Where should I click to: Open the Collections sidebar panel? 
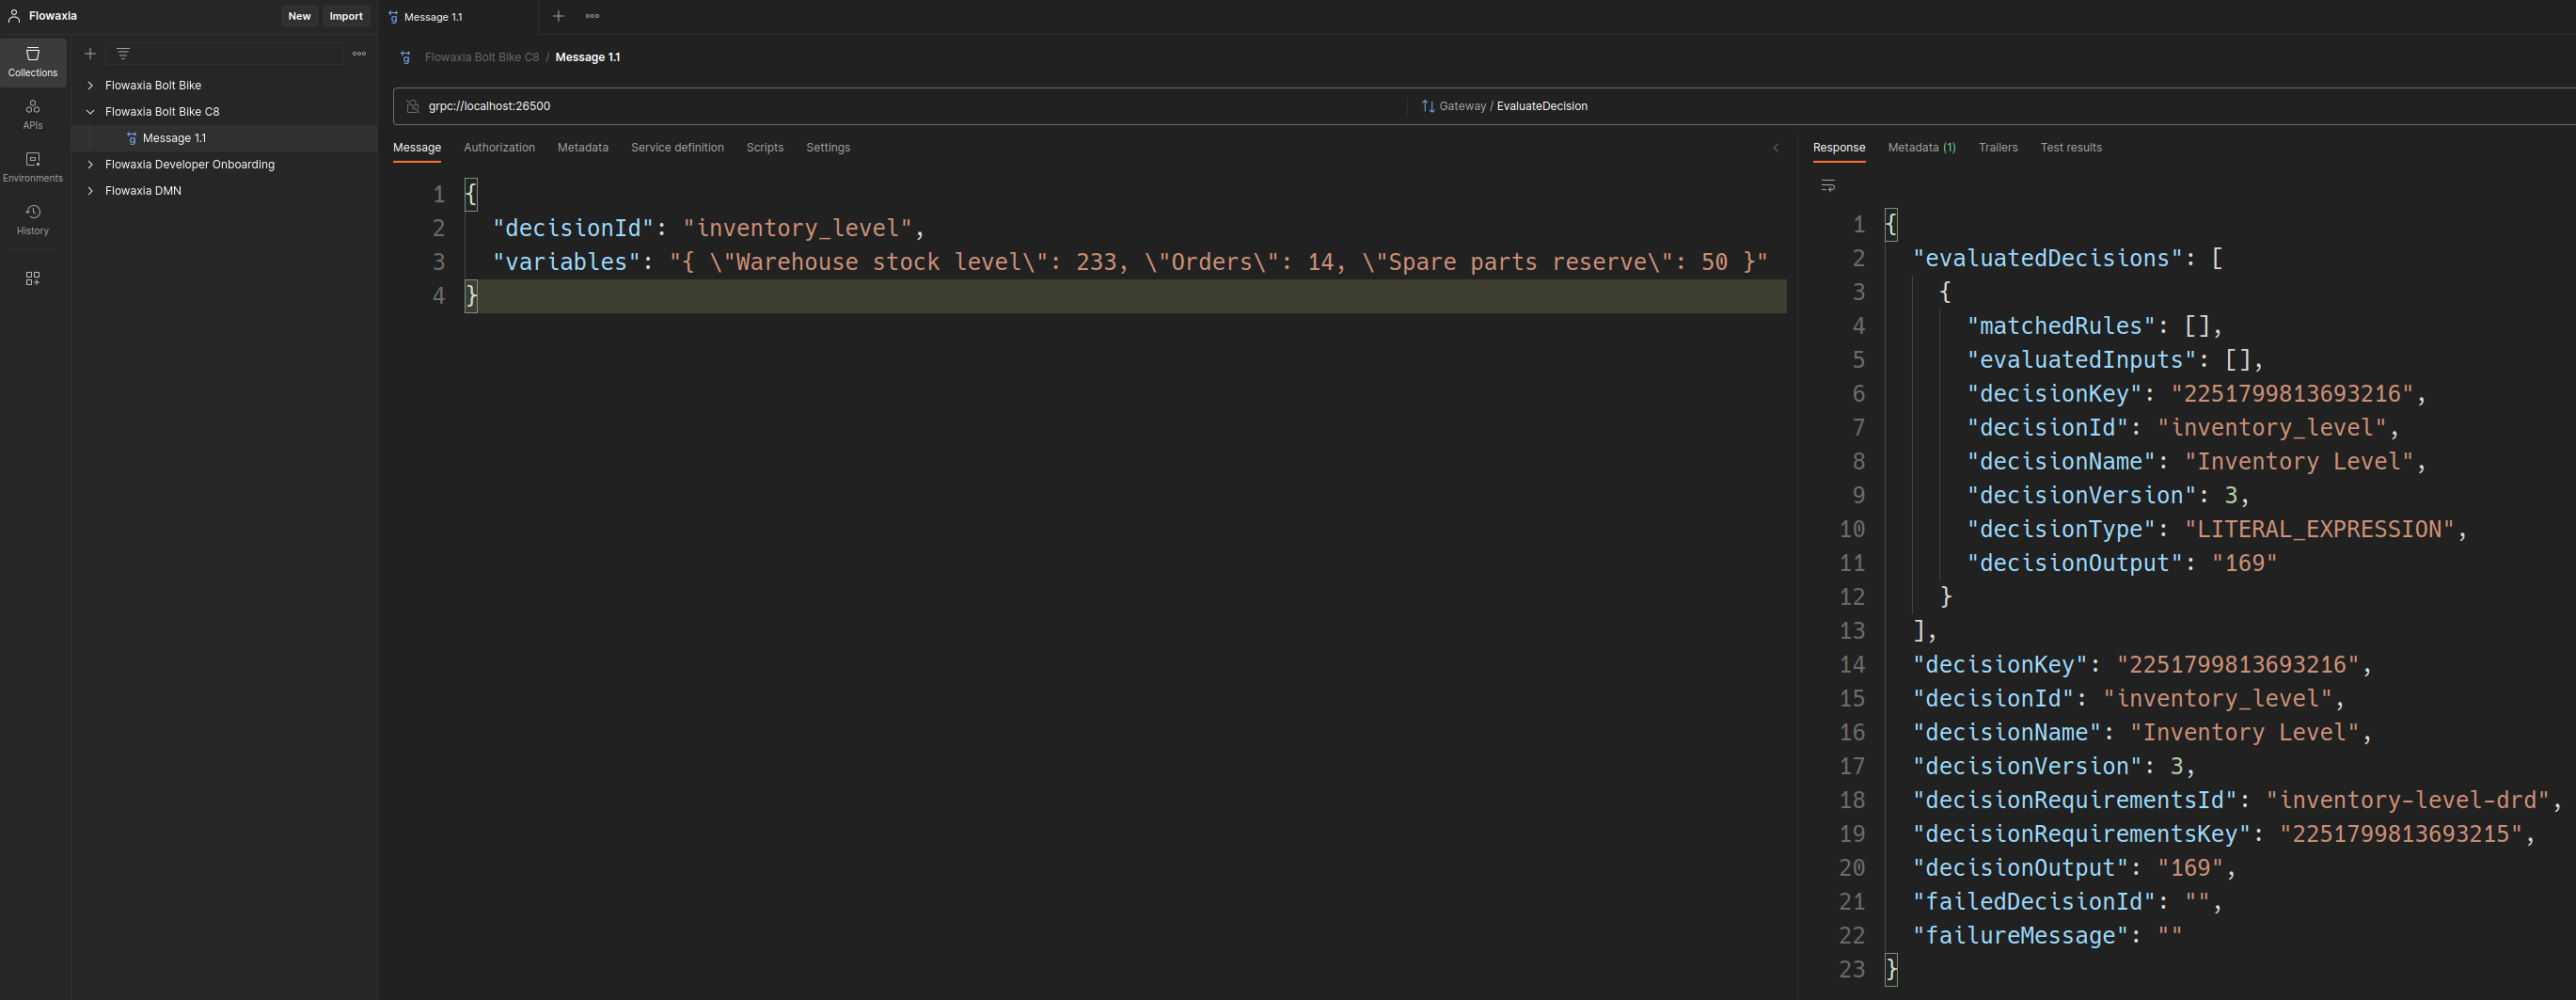click(33, 61)
